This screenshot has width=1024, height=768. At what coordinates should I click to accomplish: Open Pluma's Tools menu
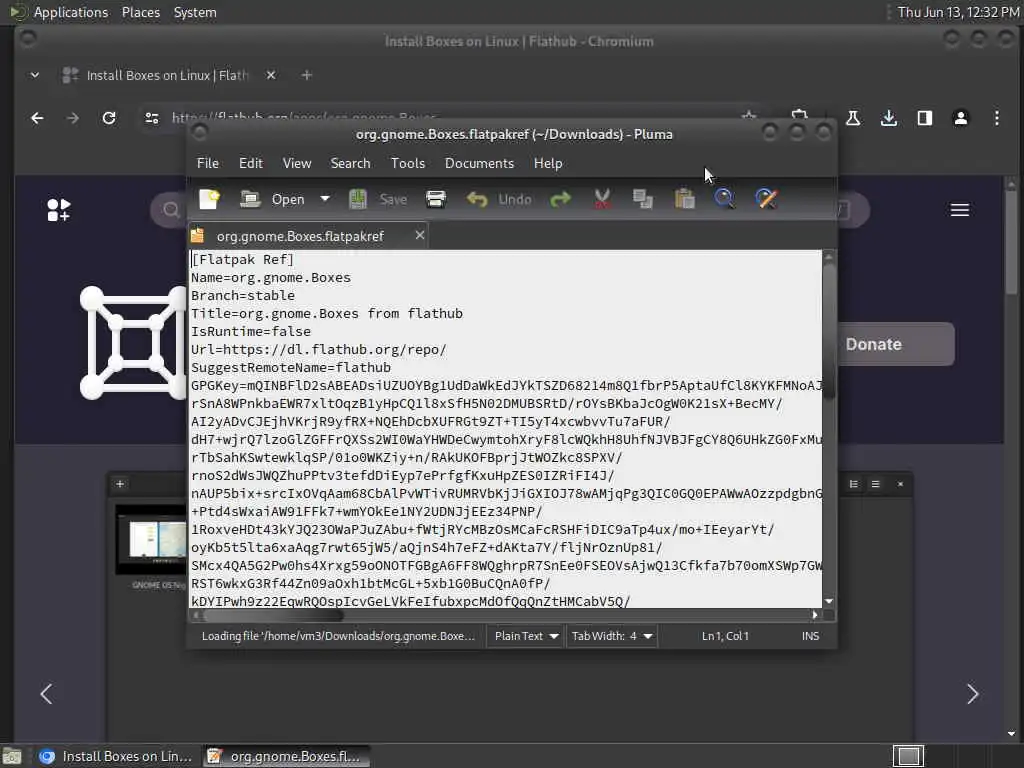point(408,163)
